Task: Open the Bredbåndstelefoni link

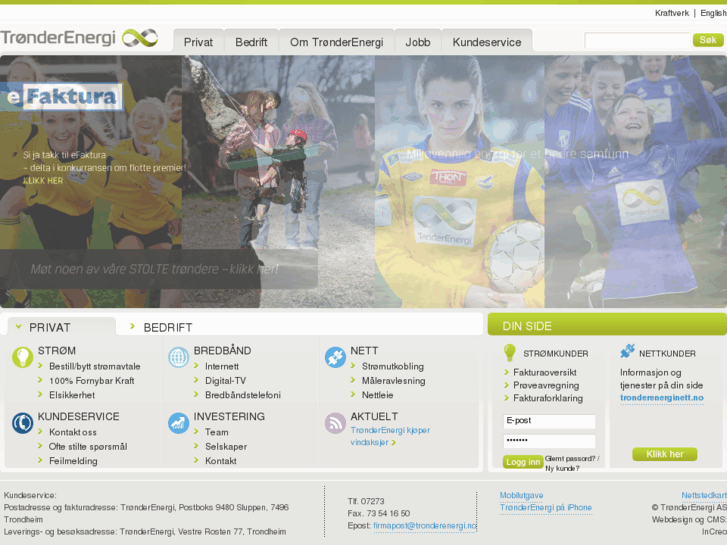Action: (x=243, y=395)
